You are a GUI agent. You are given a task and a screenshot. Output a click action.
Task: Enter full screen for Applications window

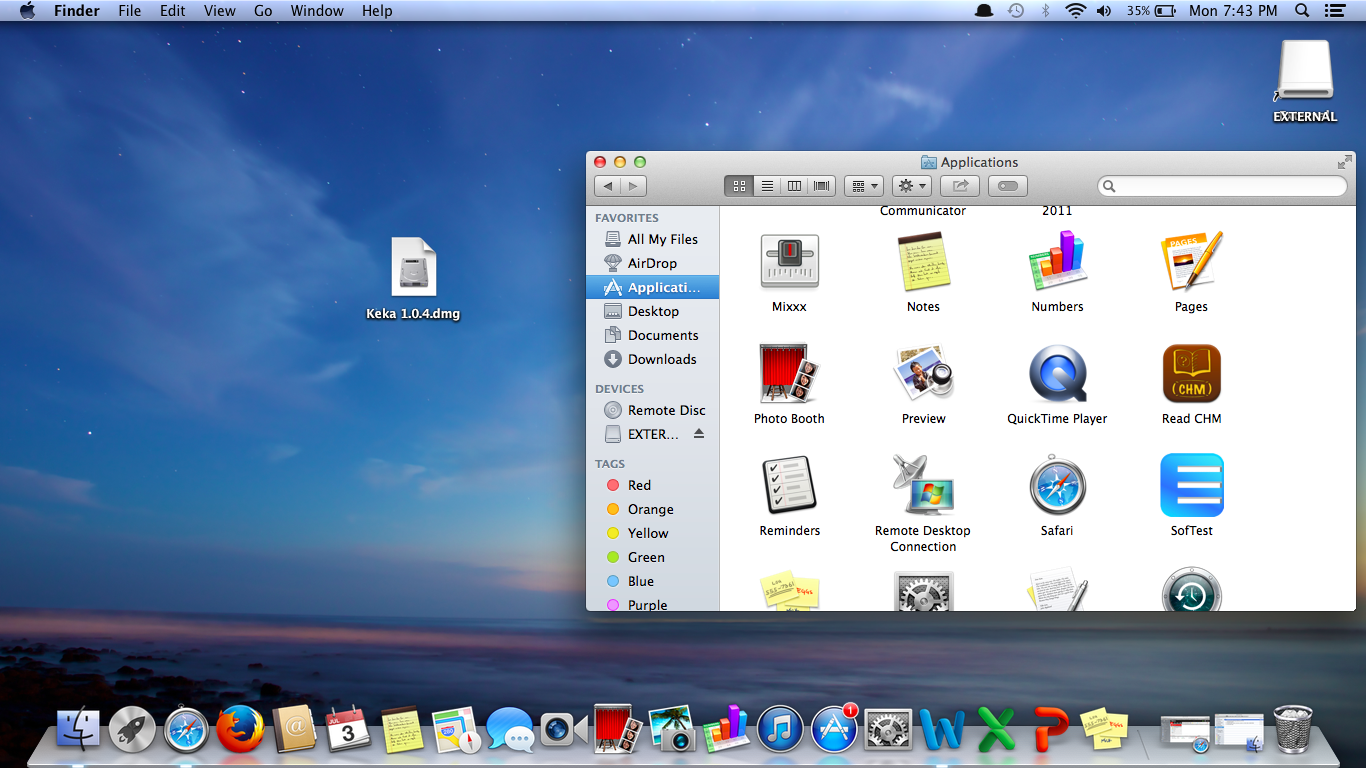1344,162
